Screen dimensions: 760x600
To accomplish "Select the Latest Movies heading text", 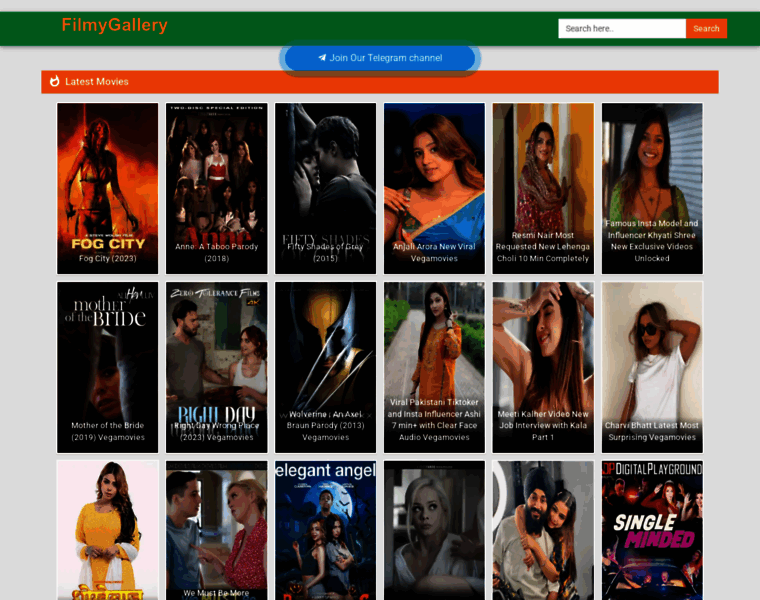I will click(97, 81).
